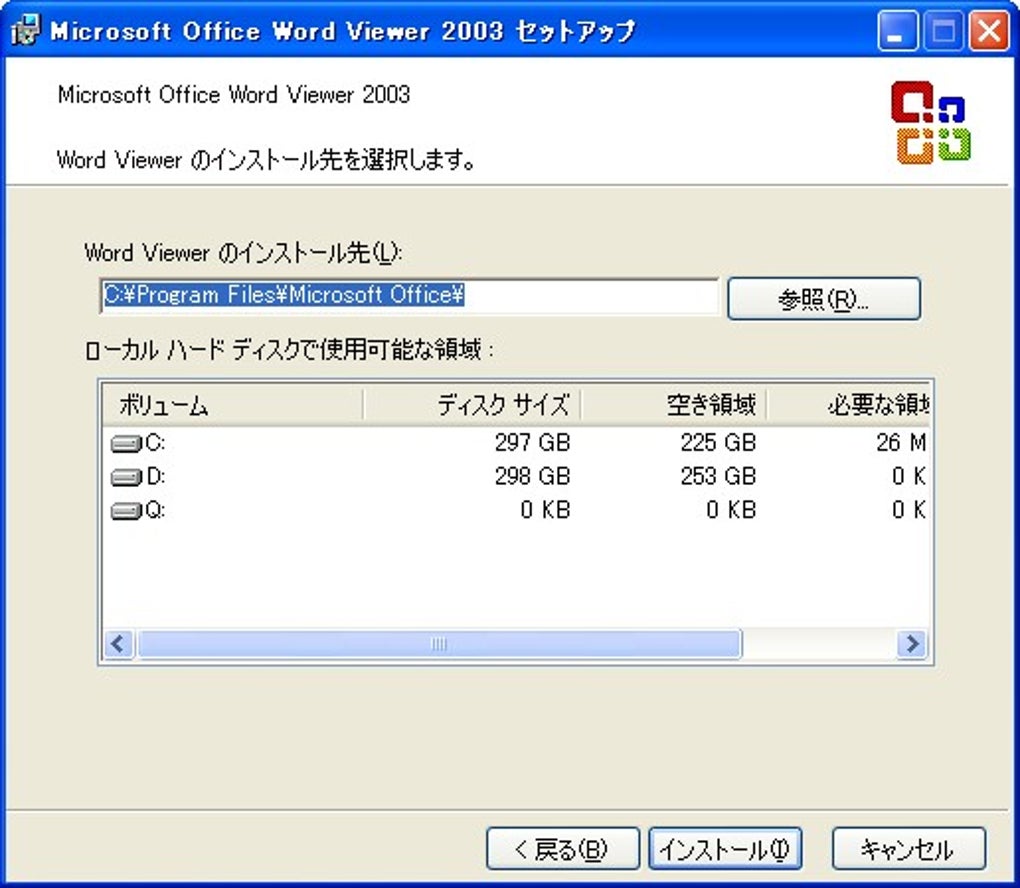Click the horizontal scrollbar left arrow
The width and height of the screenshot is (1020, 888).
(118, 644)
